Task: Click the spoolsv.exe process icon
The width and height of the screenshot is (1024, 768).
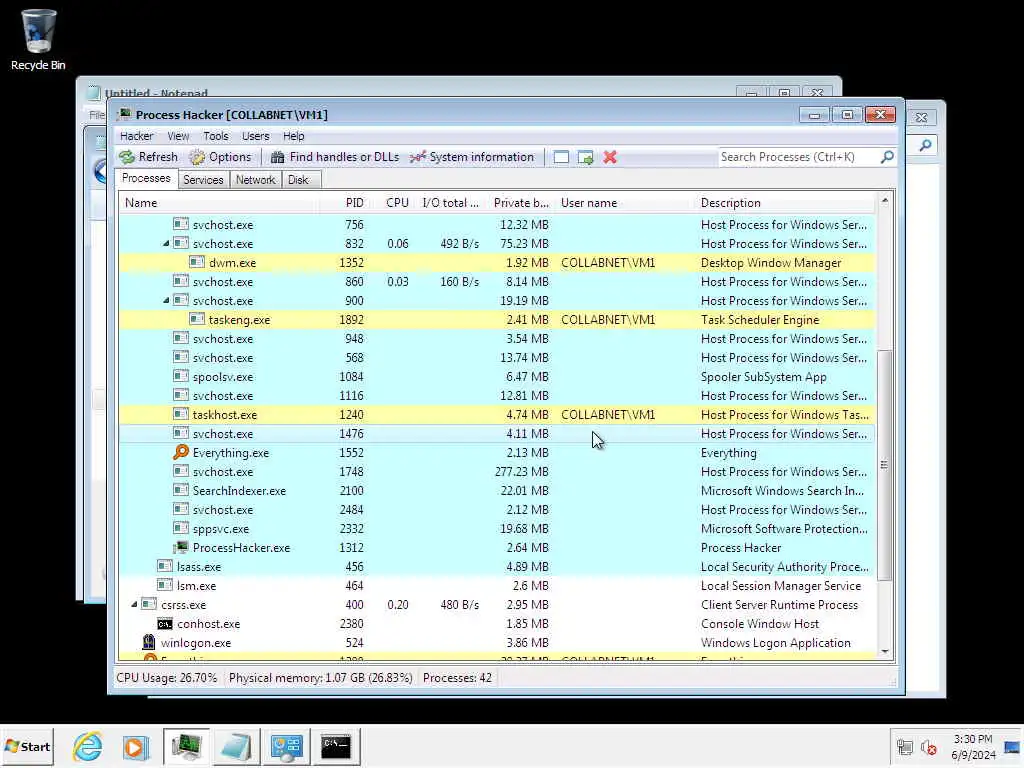Action: coord(181,376)
